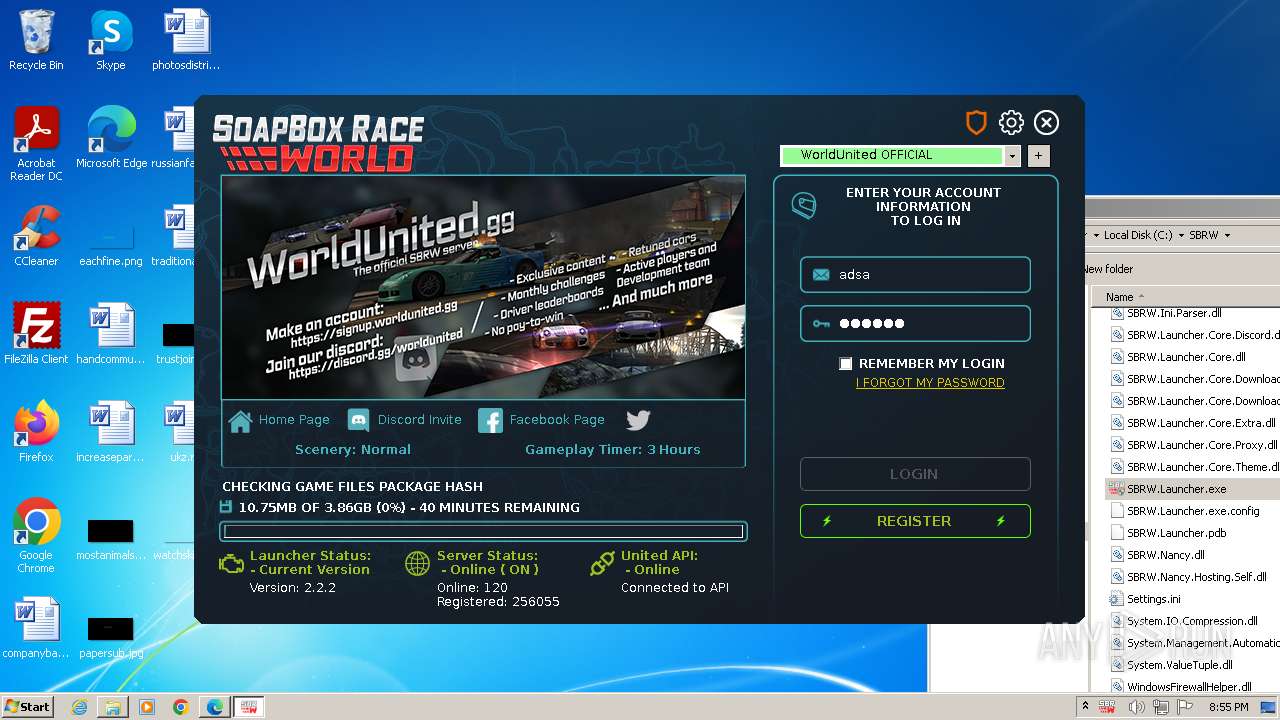Open the Windows Start menu

[x=27, y=706]
